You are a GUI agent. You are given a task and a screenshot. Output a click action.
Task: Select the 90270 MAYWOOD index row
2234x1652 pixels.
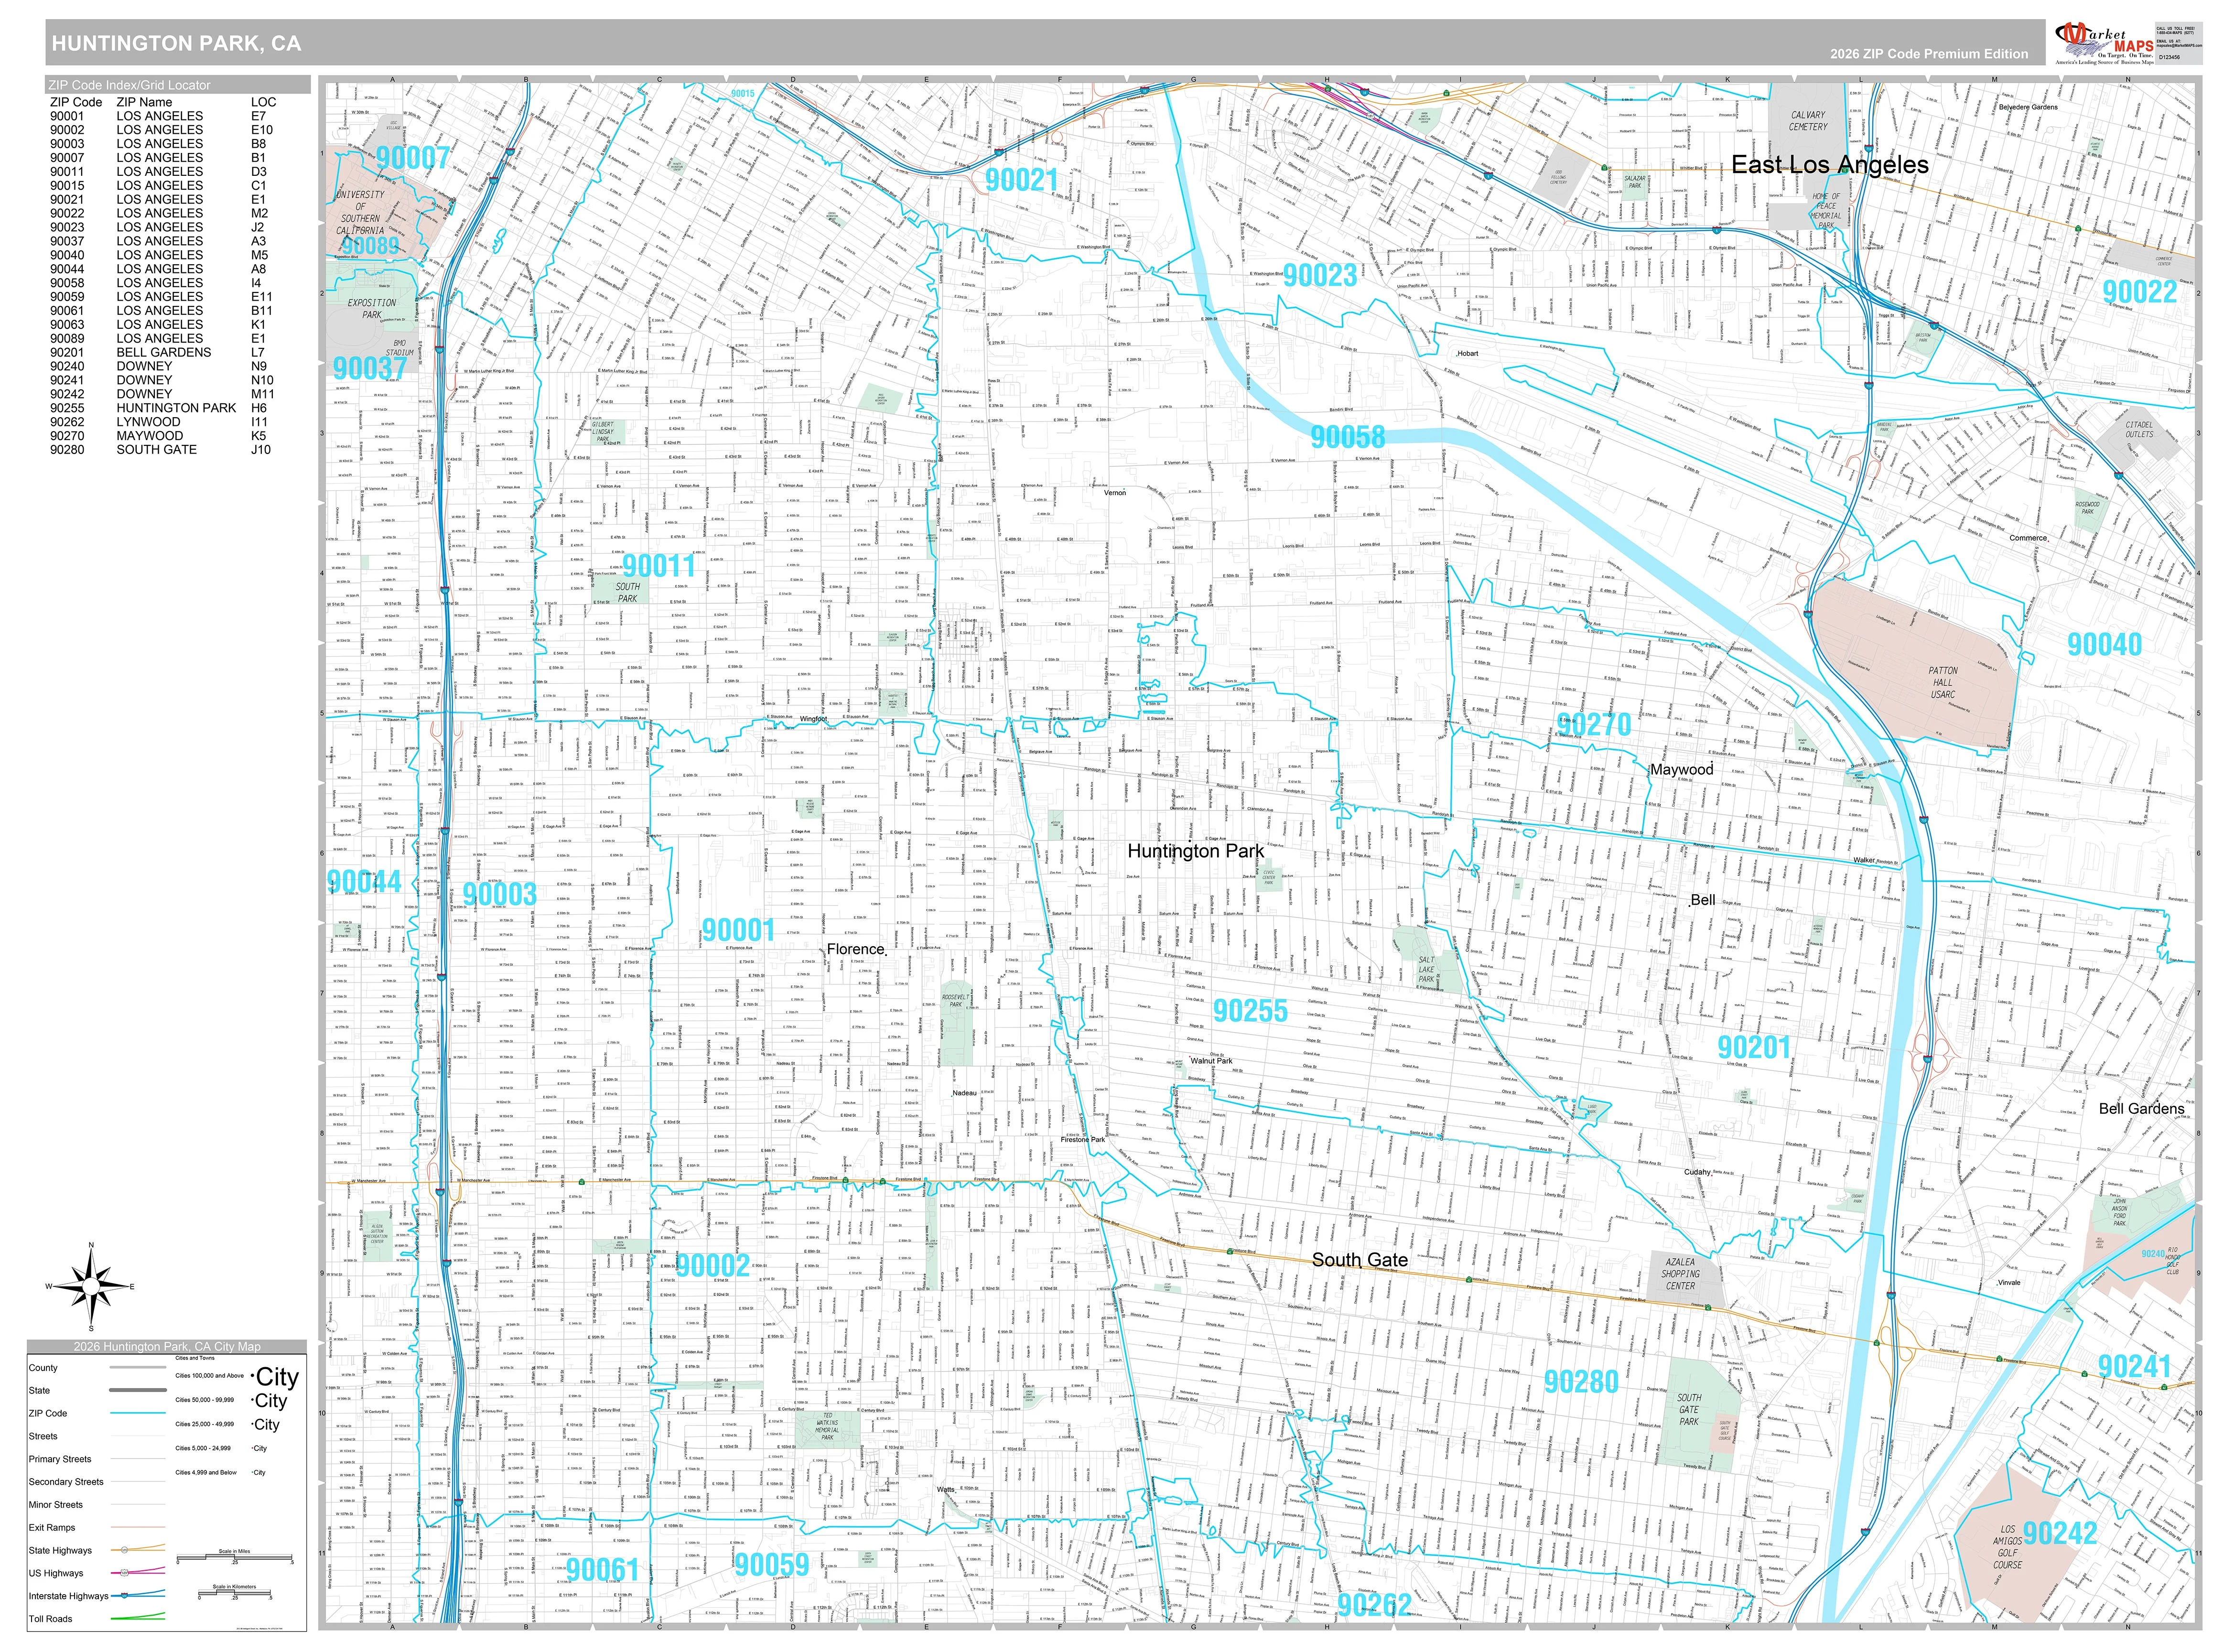point(163,436)
